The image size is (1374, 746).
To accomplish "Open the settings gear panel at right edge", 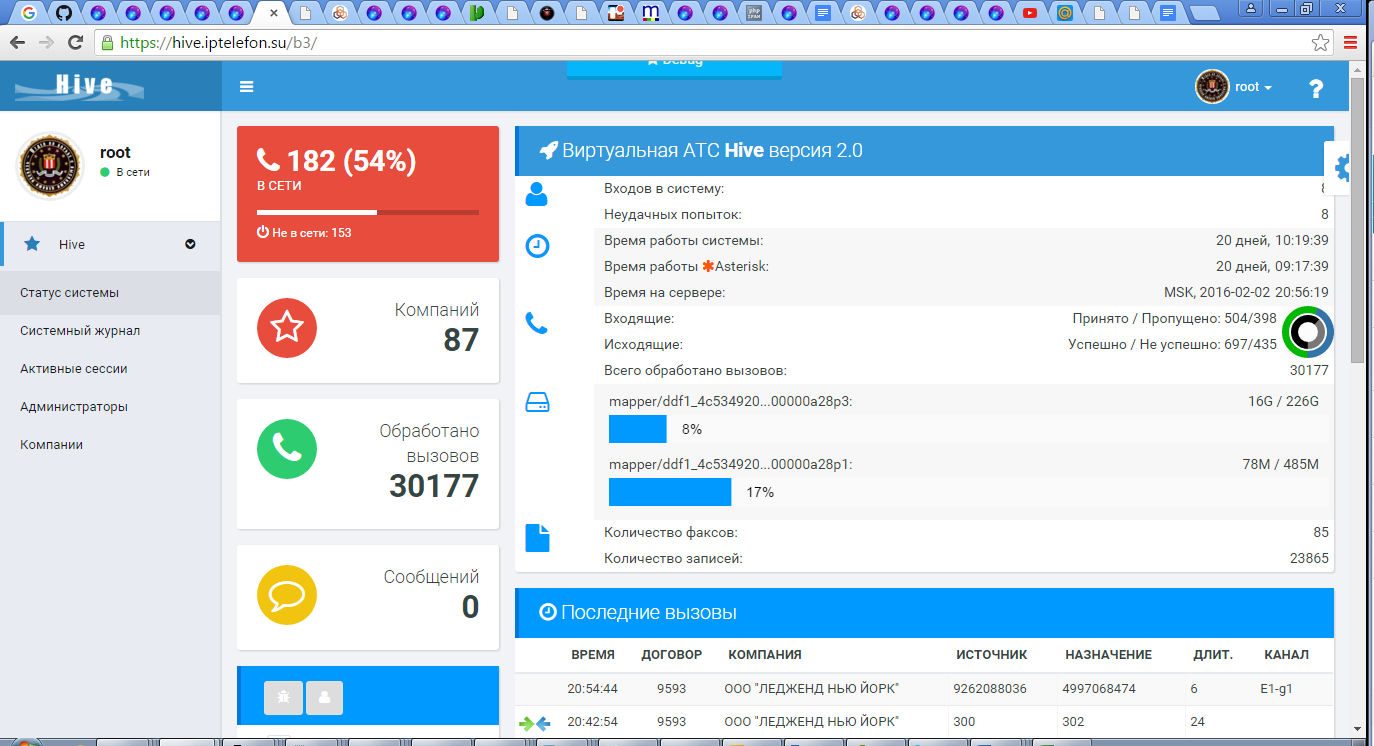I will point(1341,168).
